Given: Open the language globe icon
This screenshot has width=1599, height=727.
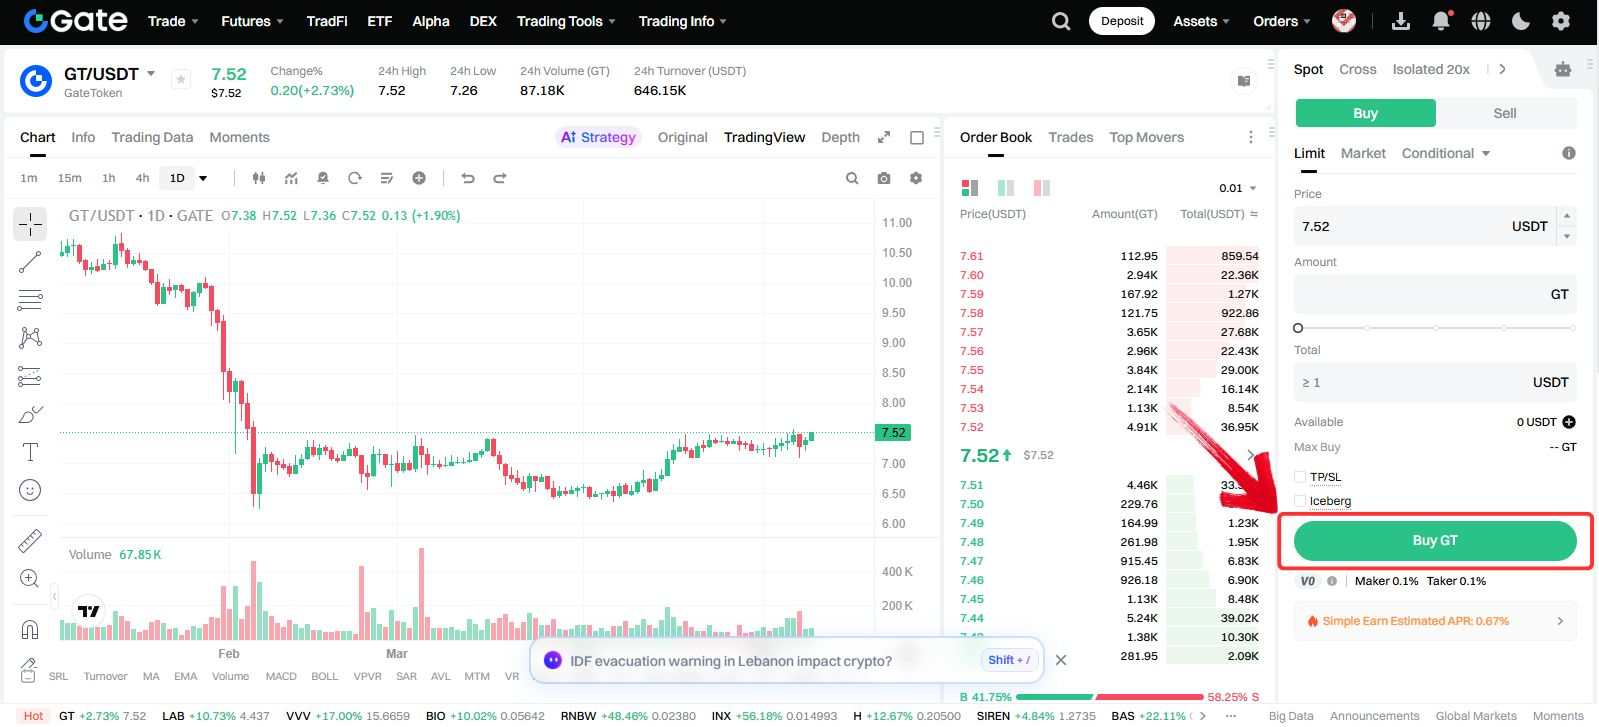Looking at the screenshot, I should pyautogui.click(x=1481, y=21).
